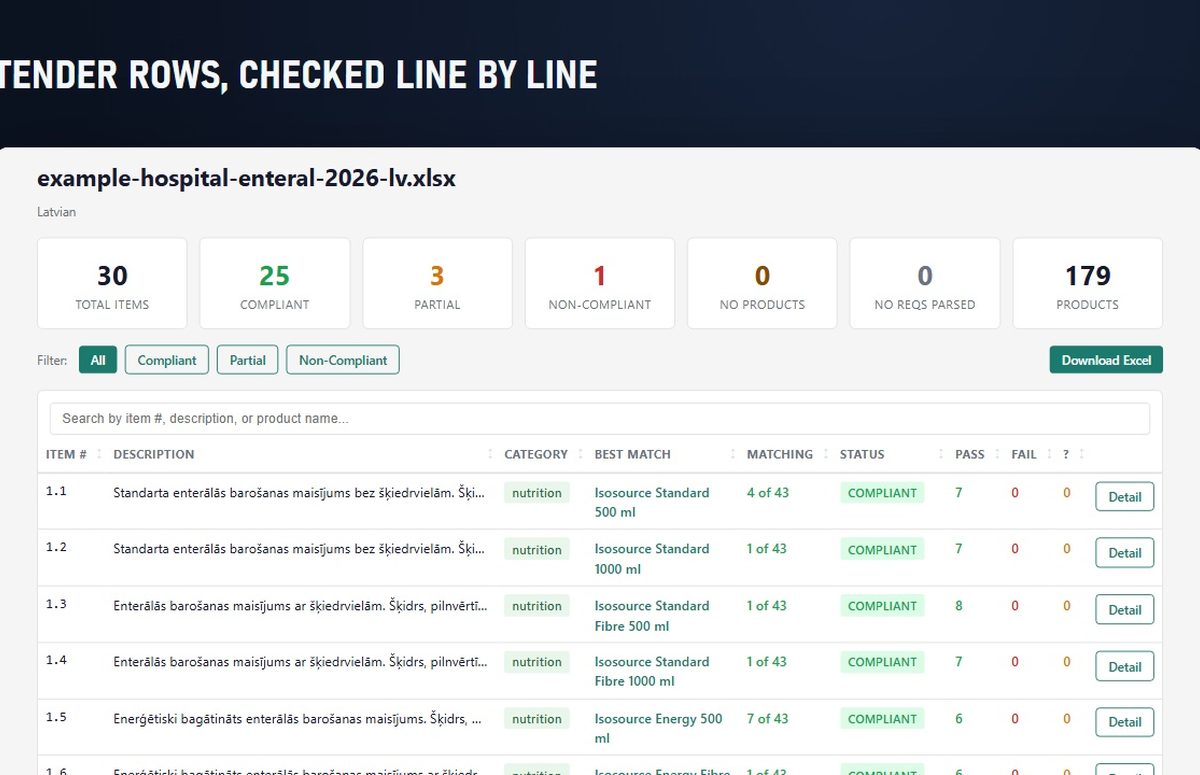Click the nutrition tag in row 1.1

click(537, 493)
